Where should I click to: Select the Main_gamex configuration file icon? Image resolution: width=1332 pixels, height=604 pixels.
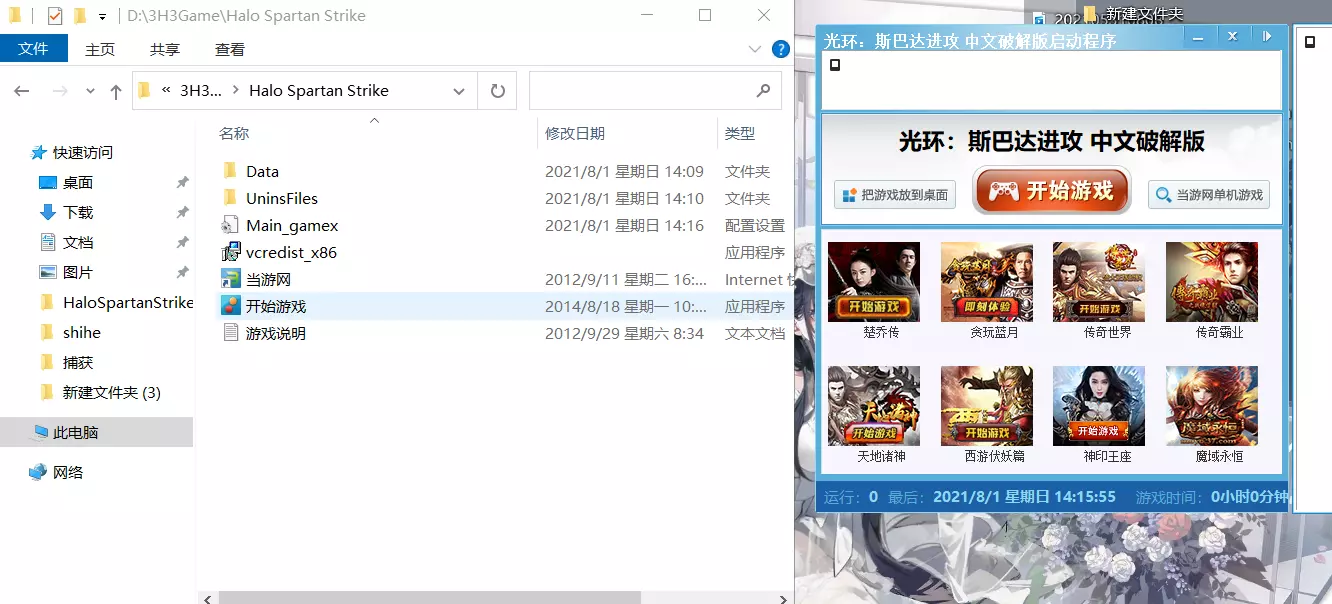pyautogui.click(x=230, y=225)
